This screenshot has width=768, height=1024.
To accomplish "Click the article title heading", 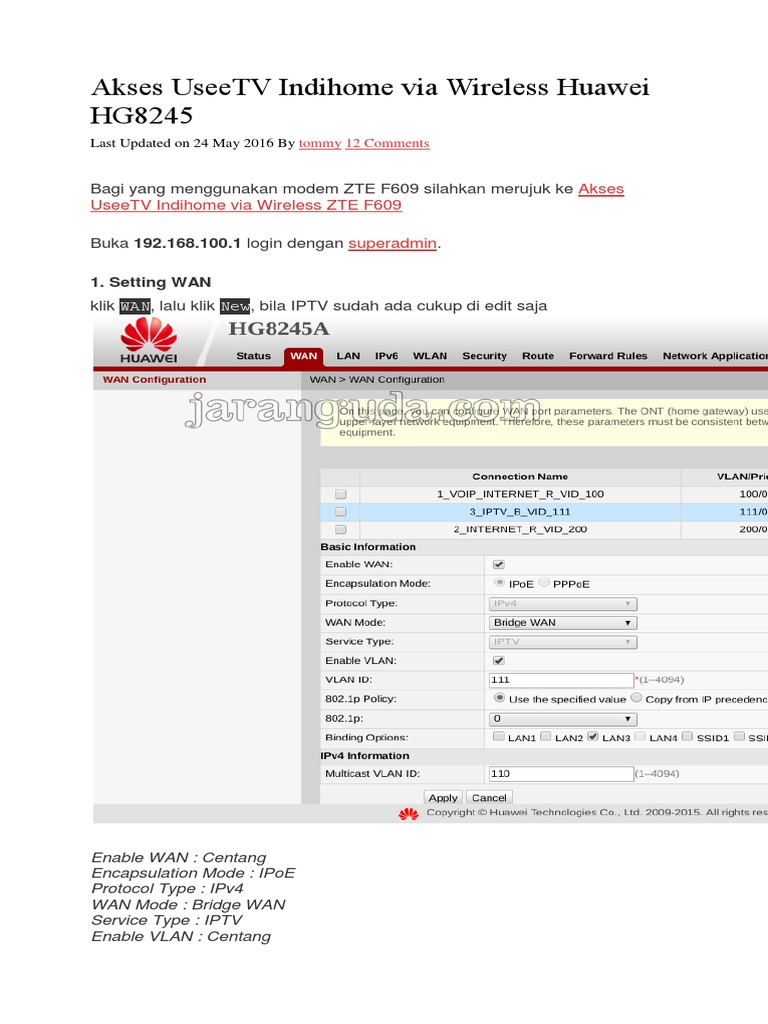I will click(370, 101).
